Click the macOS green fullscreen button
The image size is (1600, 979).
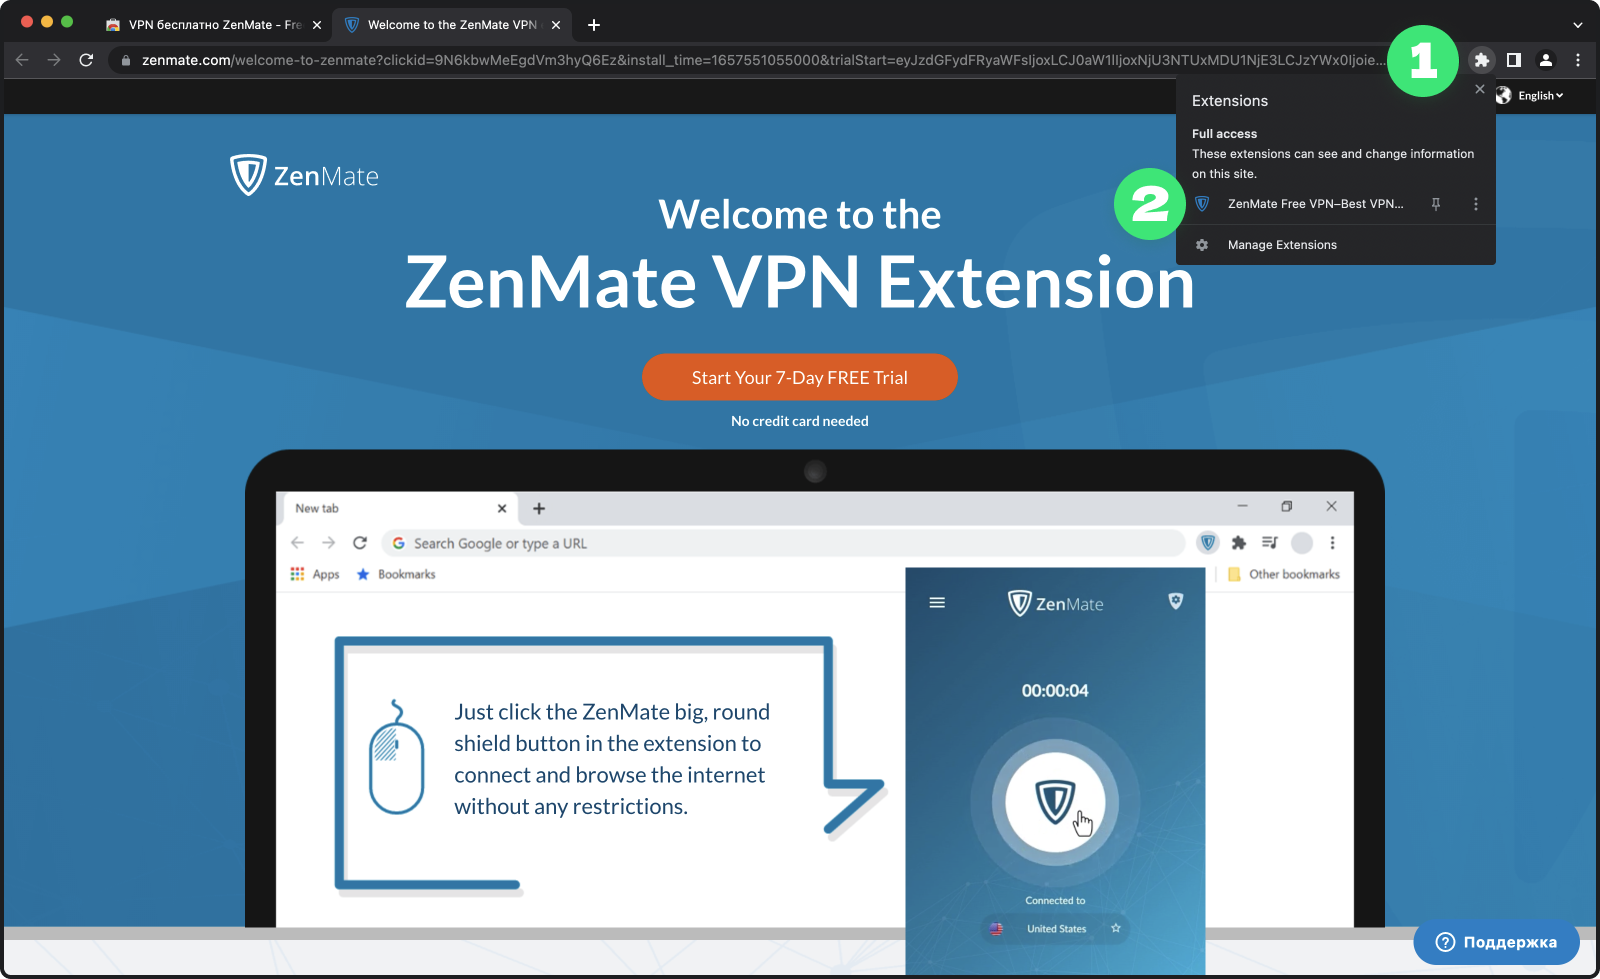pyautogui.click(x=67, y=22)
